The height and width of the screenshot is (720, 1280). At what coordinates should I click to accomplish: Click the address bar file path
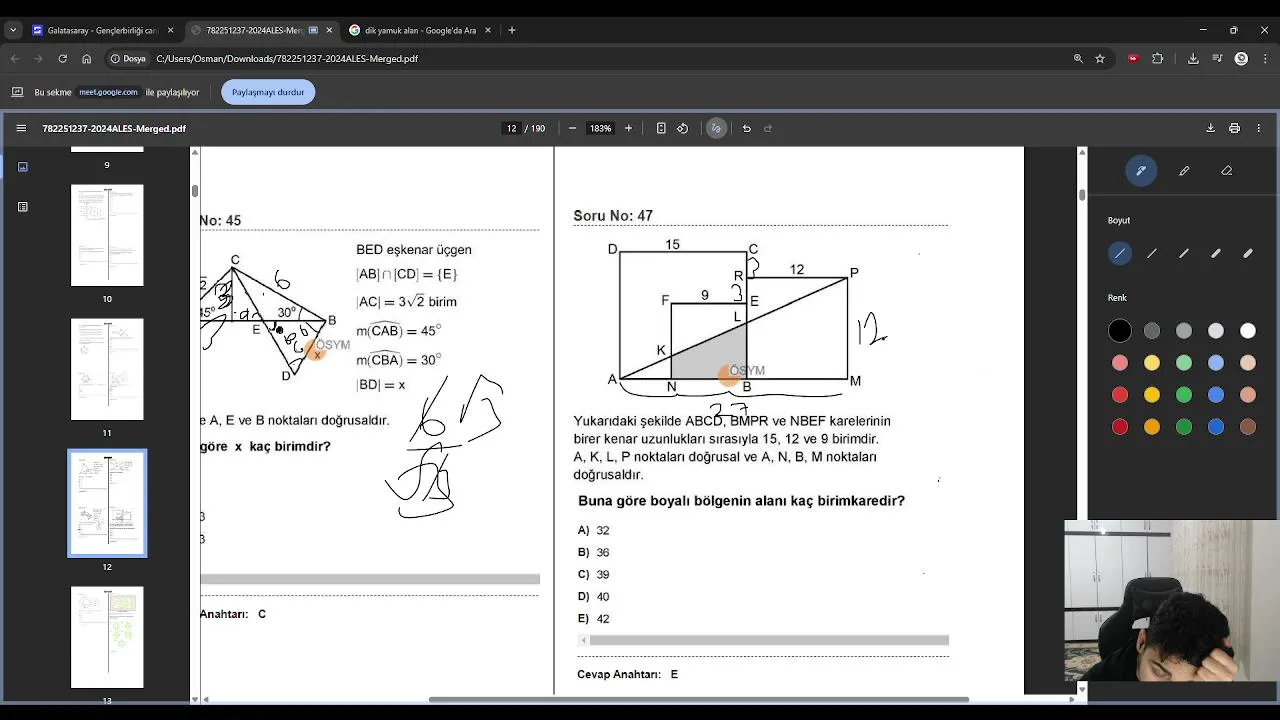[x=287, y=59]
